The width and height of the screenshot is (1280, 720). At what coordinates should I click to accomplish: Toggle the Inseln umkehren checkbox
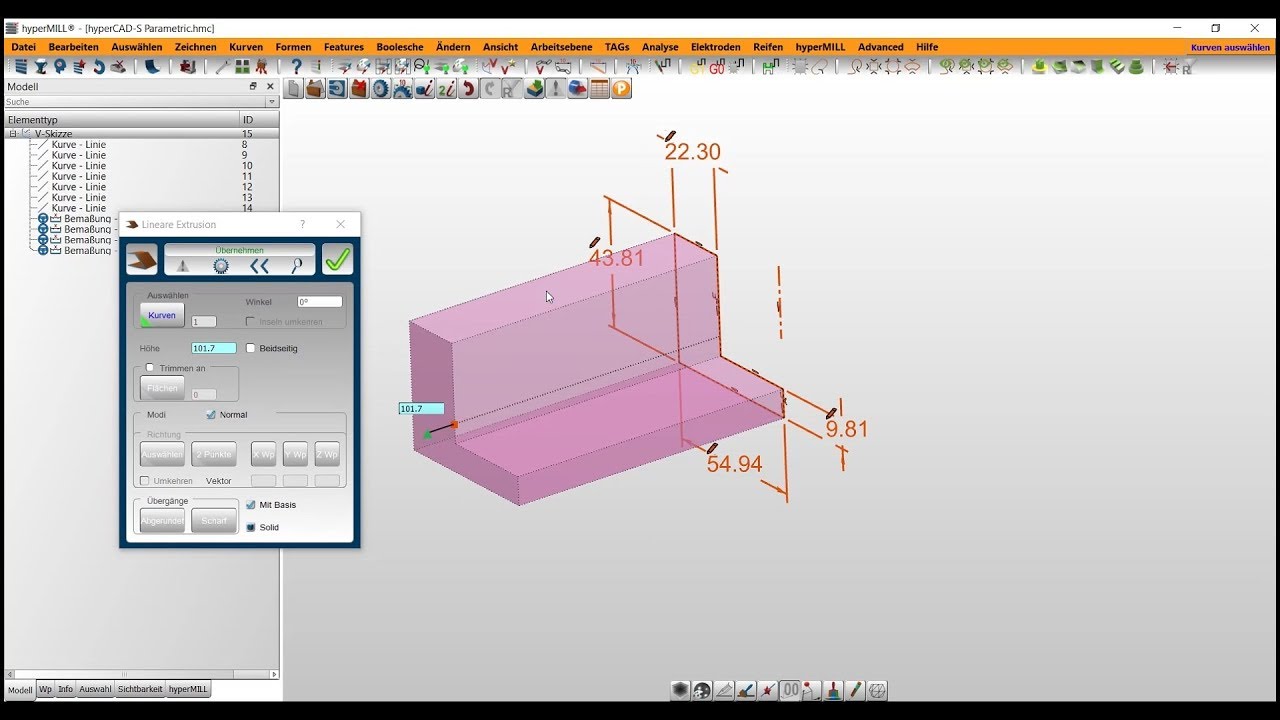[251, 321]
